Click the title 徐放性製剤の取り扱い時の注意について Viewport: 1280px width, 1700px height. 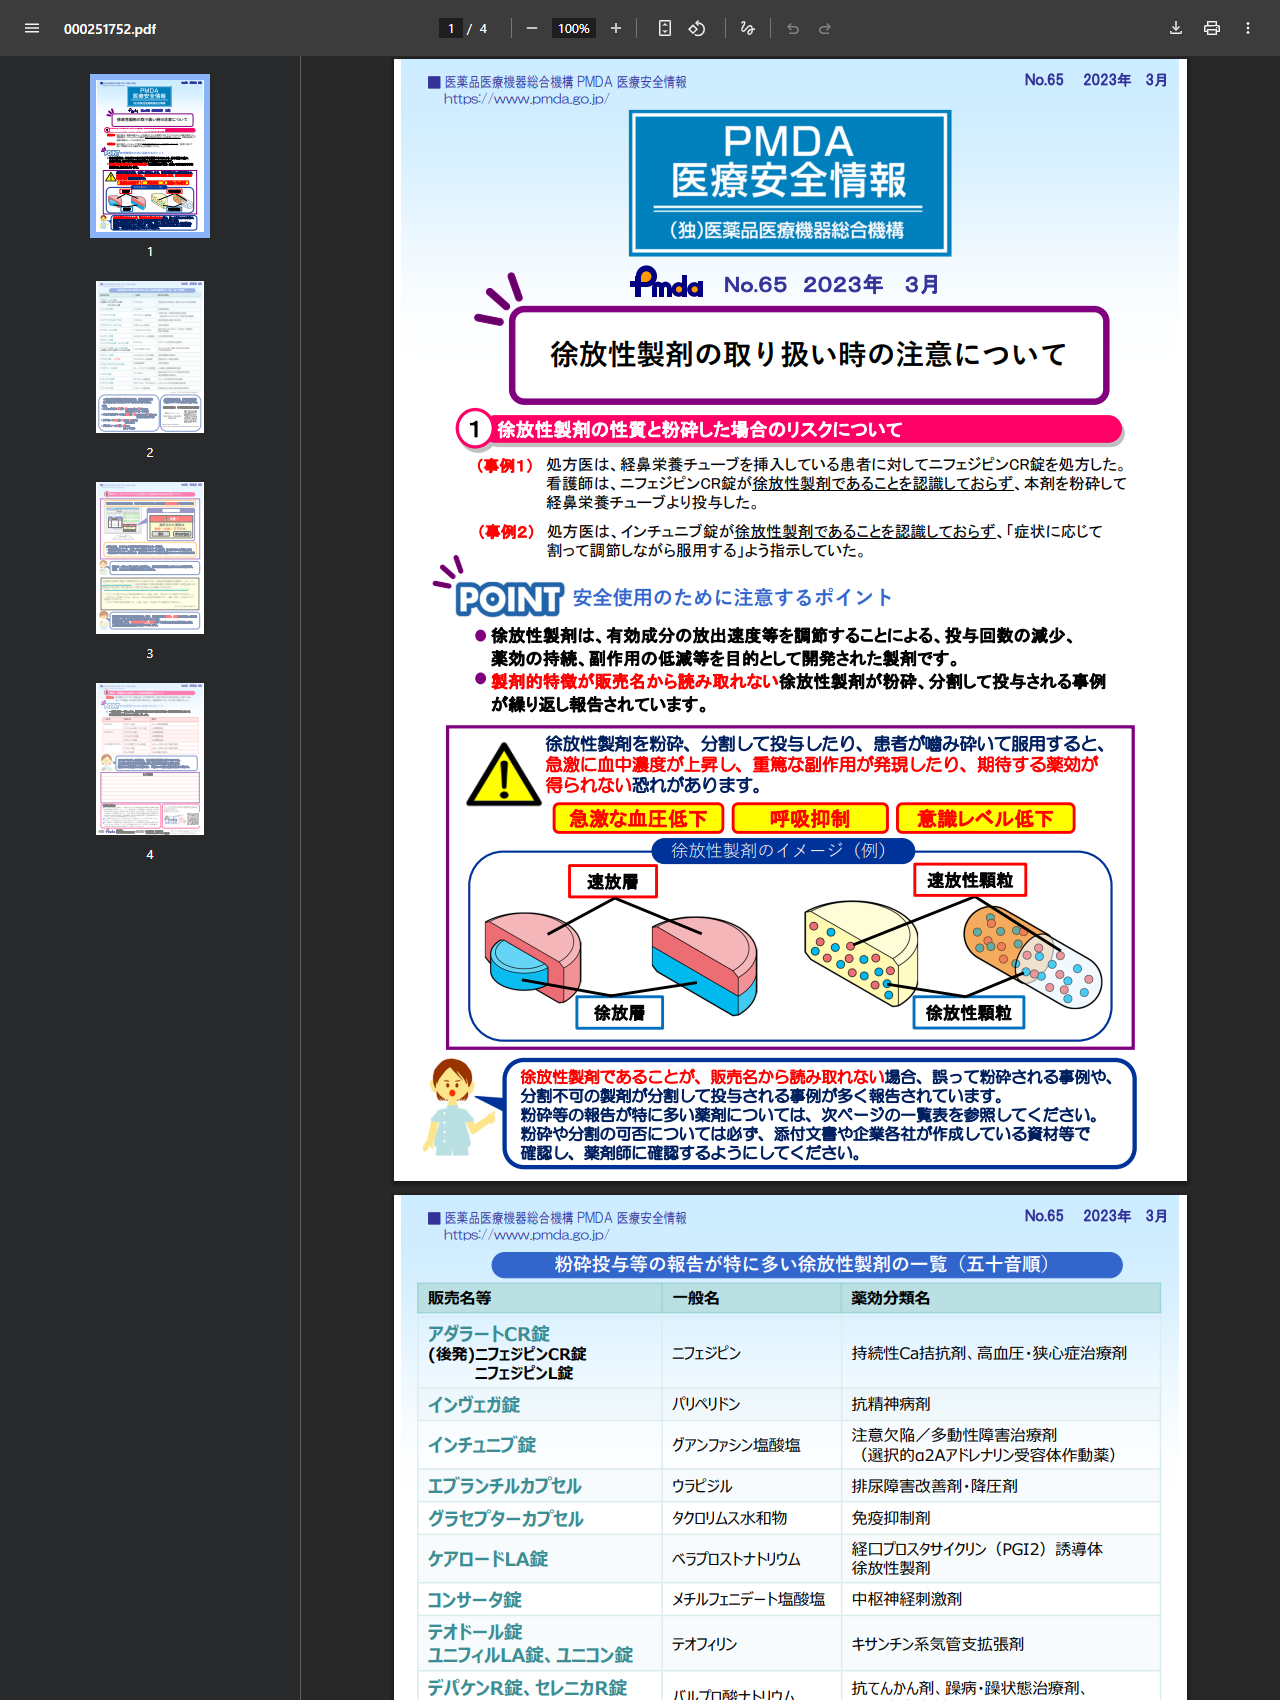pyautogui.click(x=809, y=355)
